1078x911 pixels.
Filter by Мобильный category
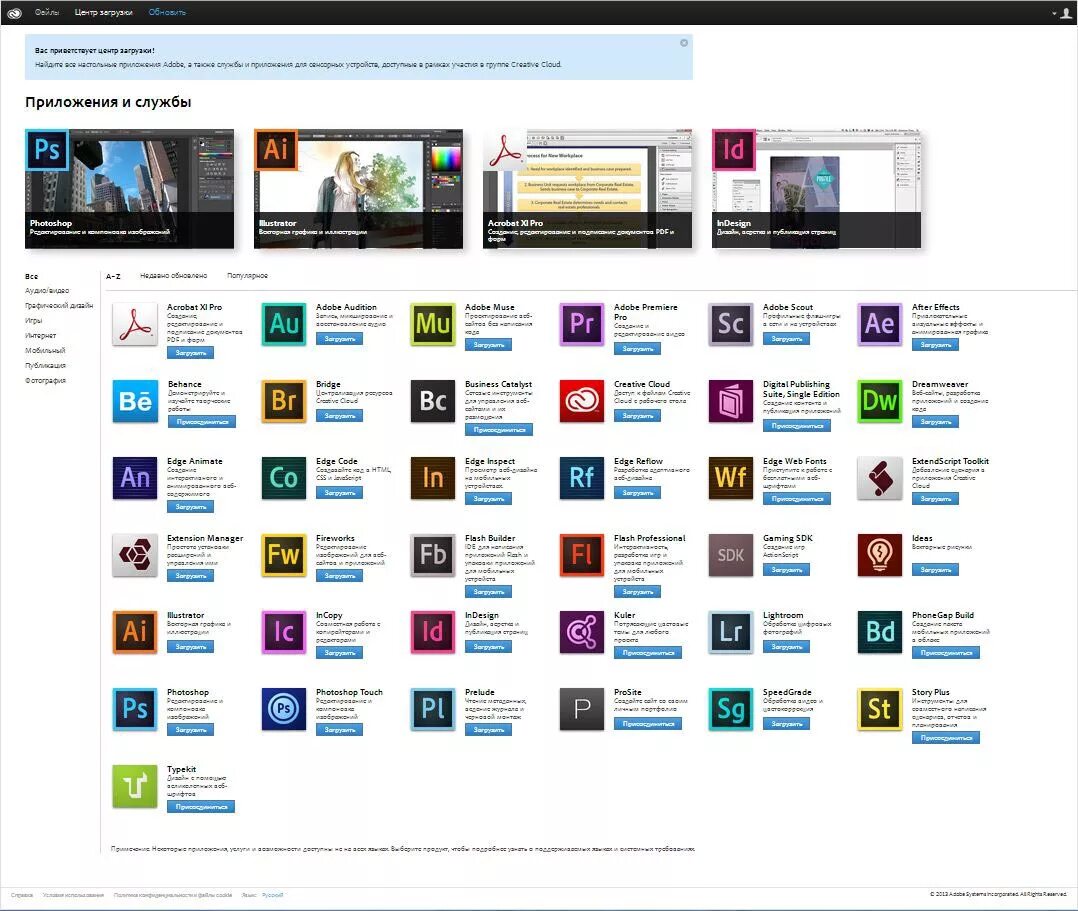click(45, 351)
